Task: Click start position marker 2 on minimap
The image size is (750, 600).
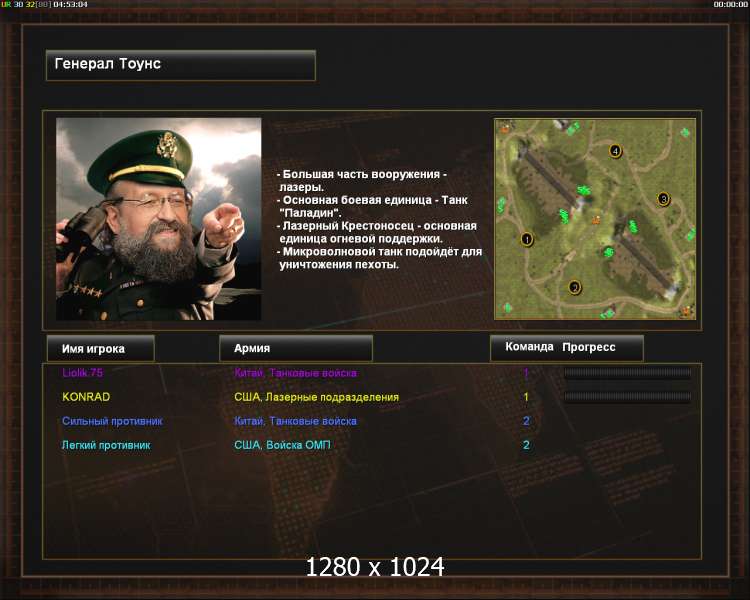Action: [x=574, y=288]
